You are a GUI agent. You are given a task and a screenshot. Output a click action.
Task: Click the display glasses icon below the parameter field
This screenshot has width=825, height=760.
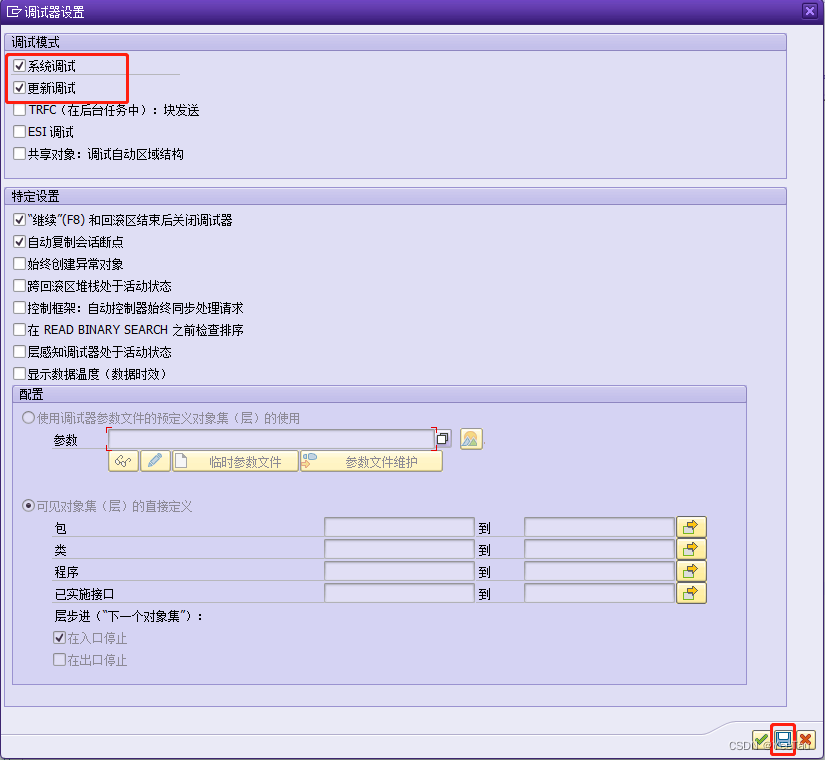pos(124,460)
